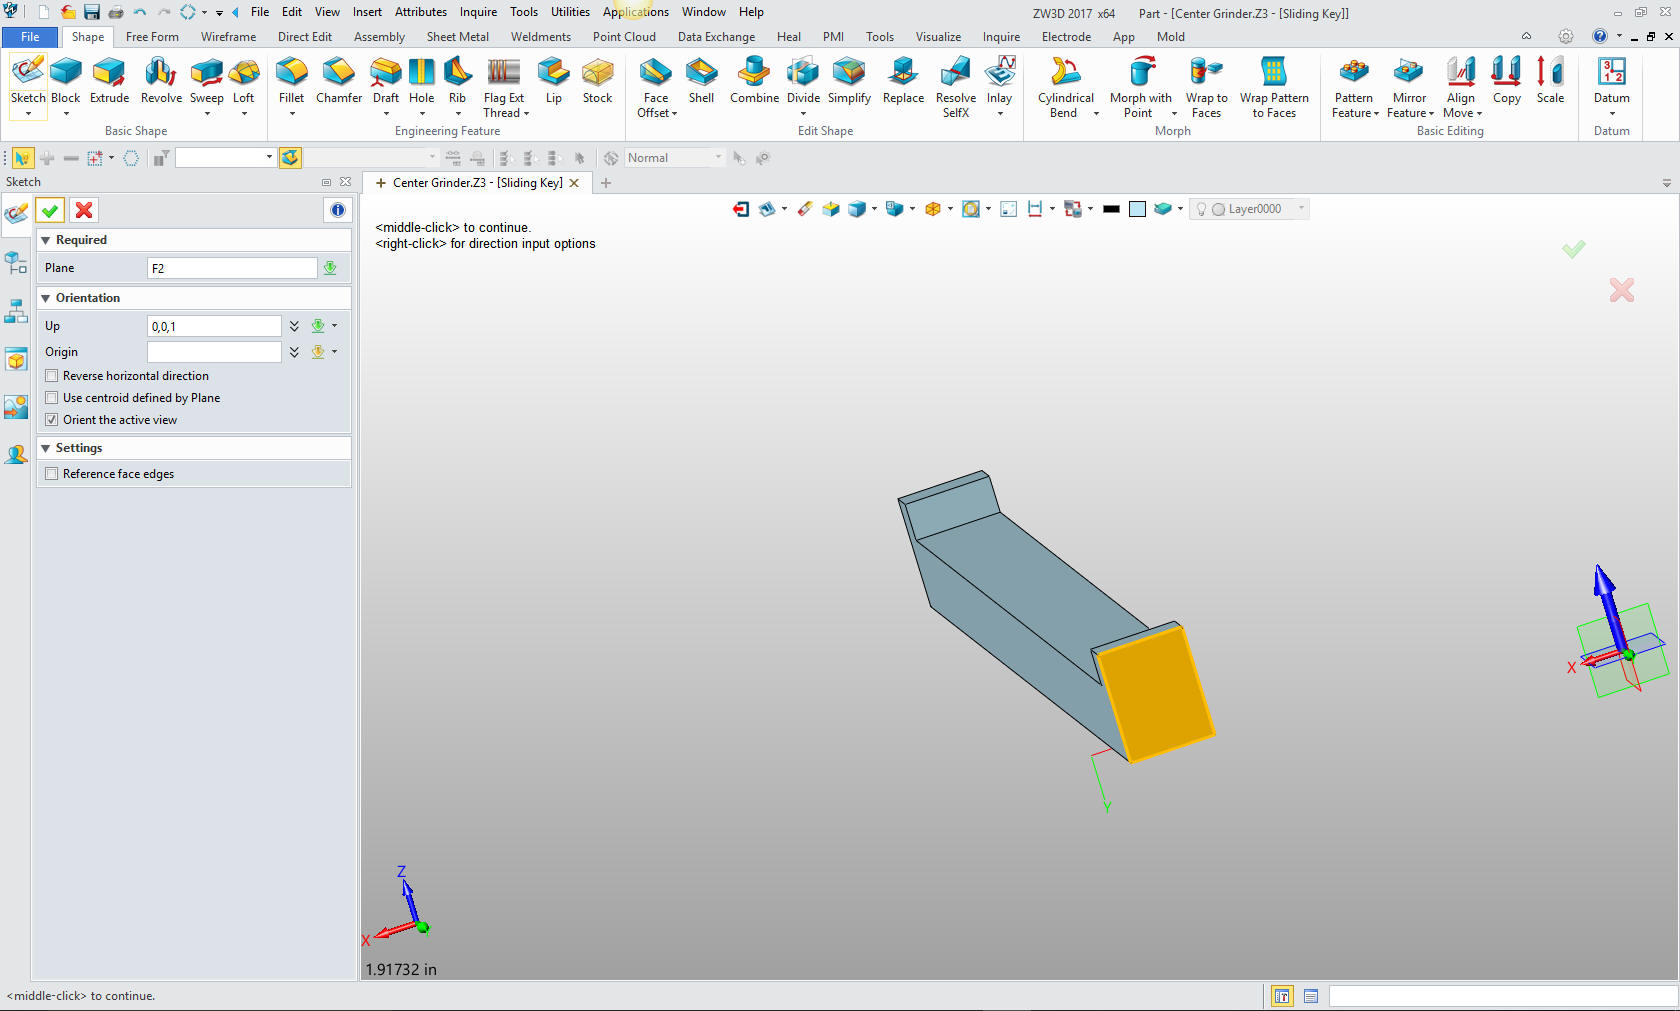Viewport: 1680px width, 1011px height.
Task: Open the Cylindrical Bend tool
Action: click(1065, 87)
